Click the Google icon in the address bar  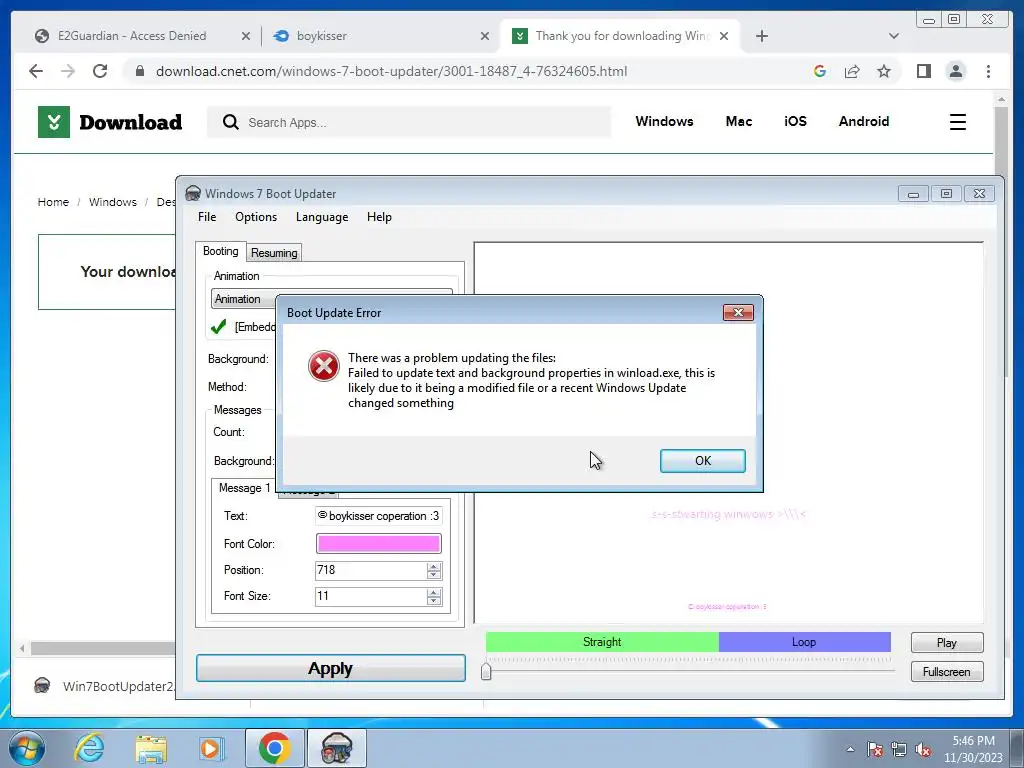pos(820,71)
